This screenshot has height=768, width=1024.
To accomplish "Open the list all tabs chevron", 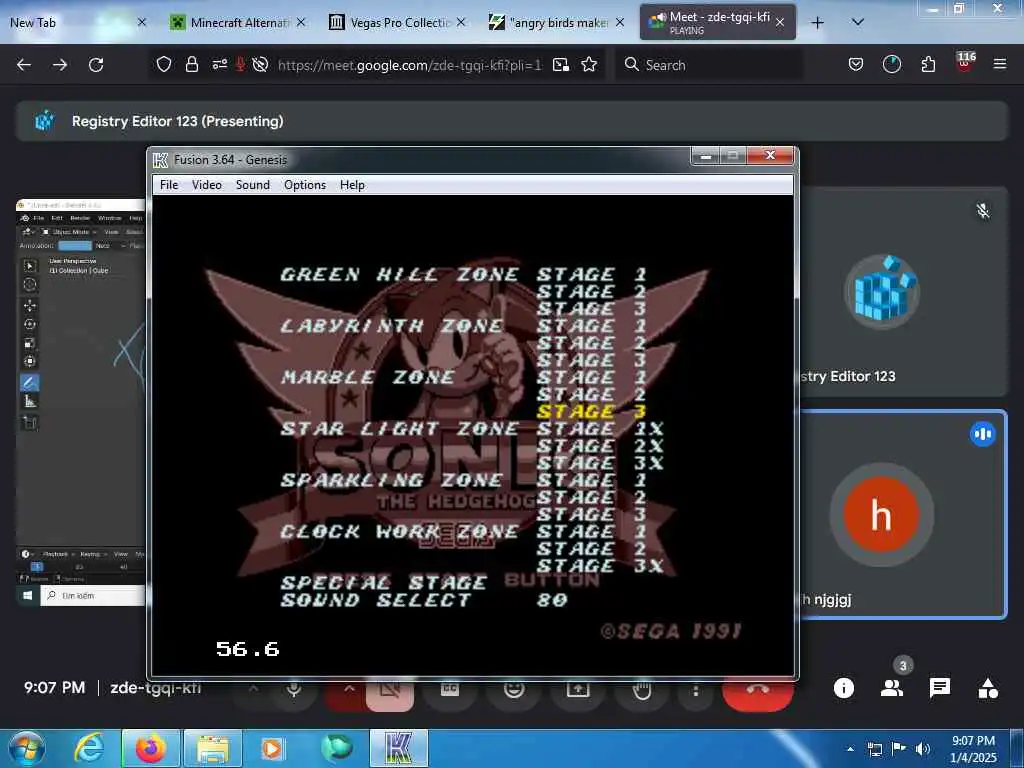I will 858,22.
